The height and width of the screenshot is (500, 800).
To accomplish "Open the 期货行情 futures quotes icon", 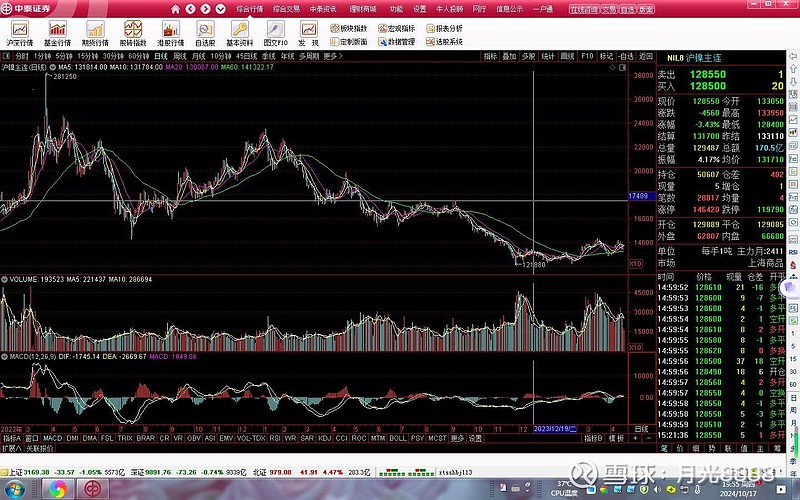I will (95, 35).
